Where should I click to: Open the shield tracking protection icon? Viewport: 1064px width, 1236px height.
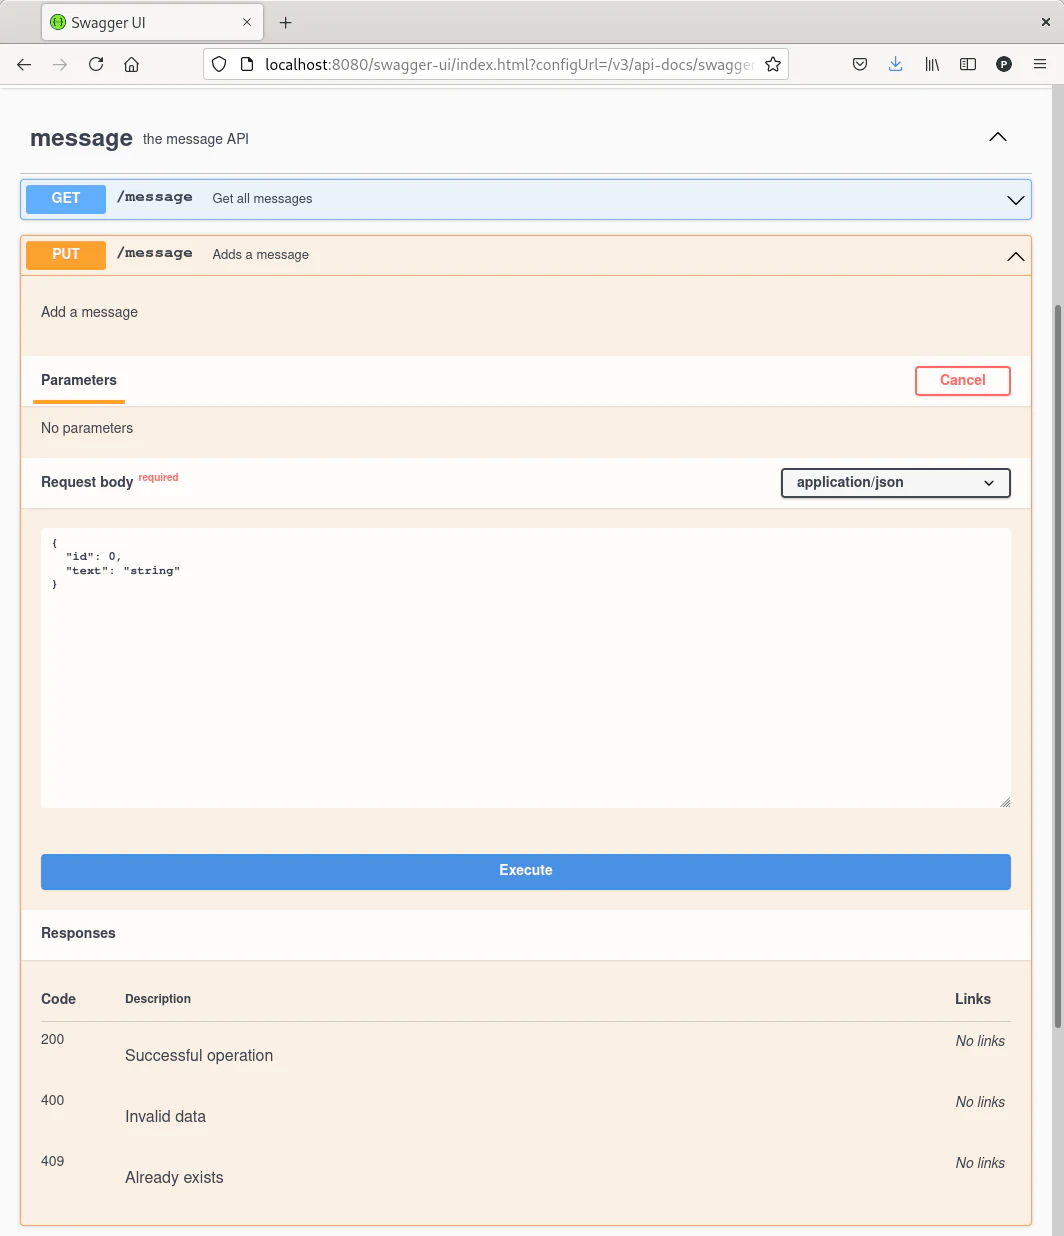point(219,64)
